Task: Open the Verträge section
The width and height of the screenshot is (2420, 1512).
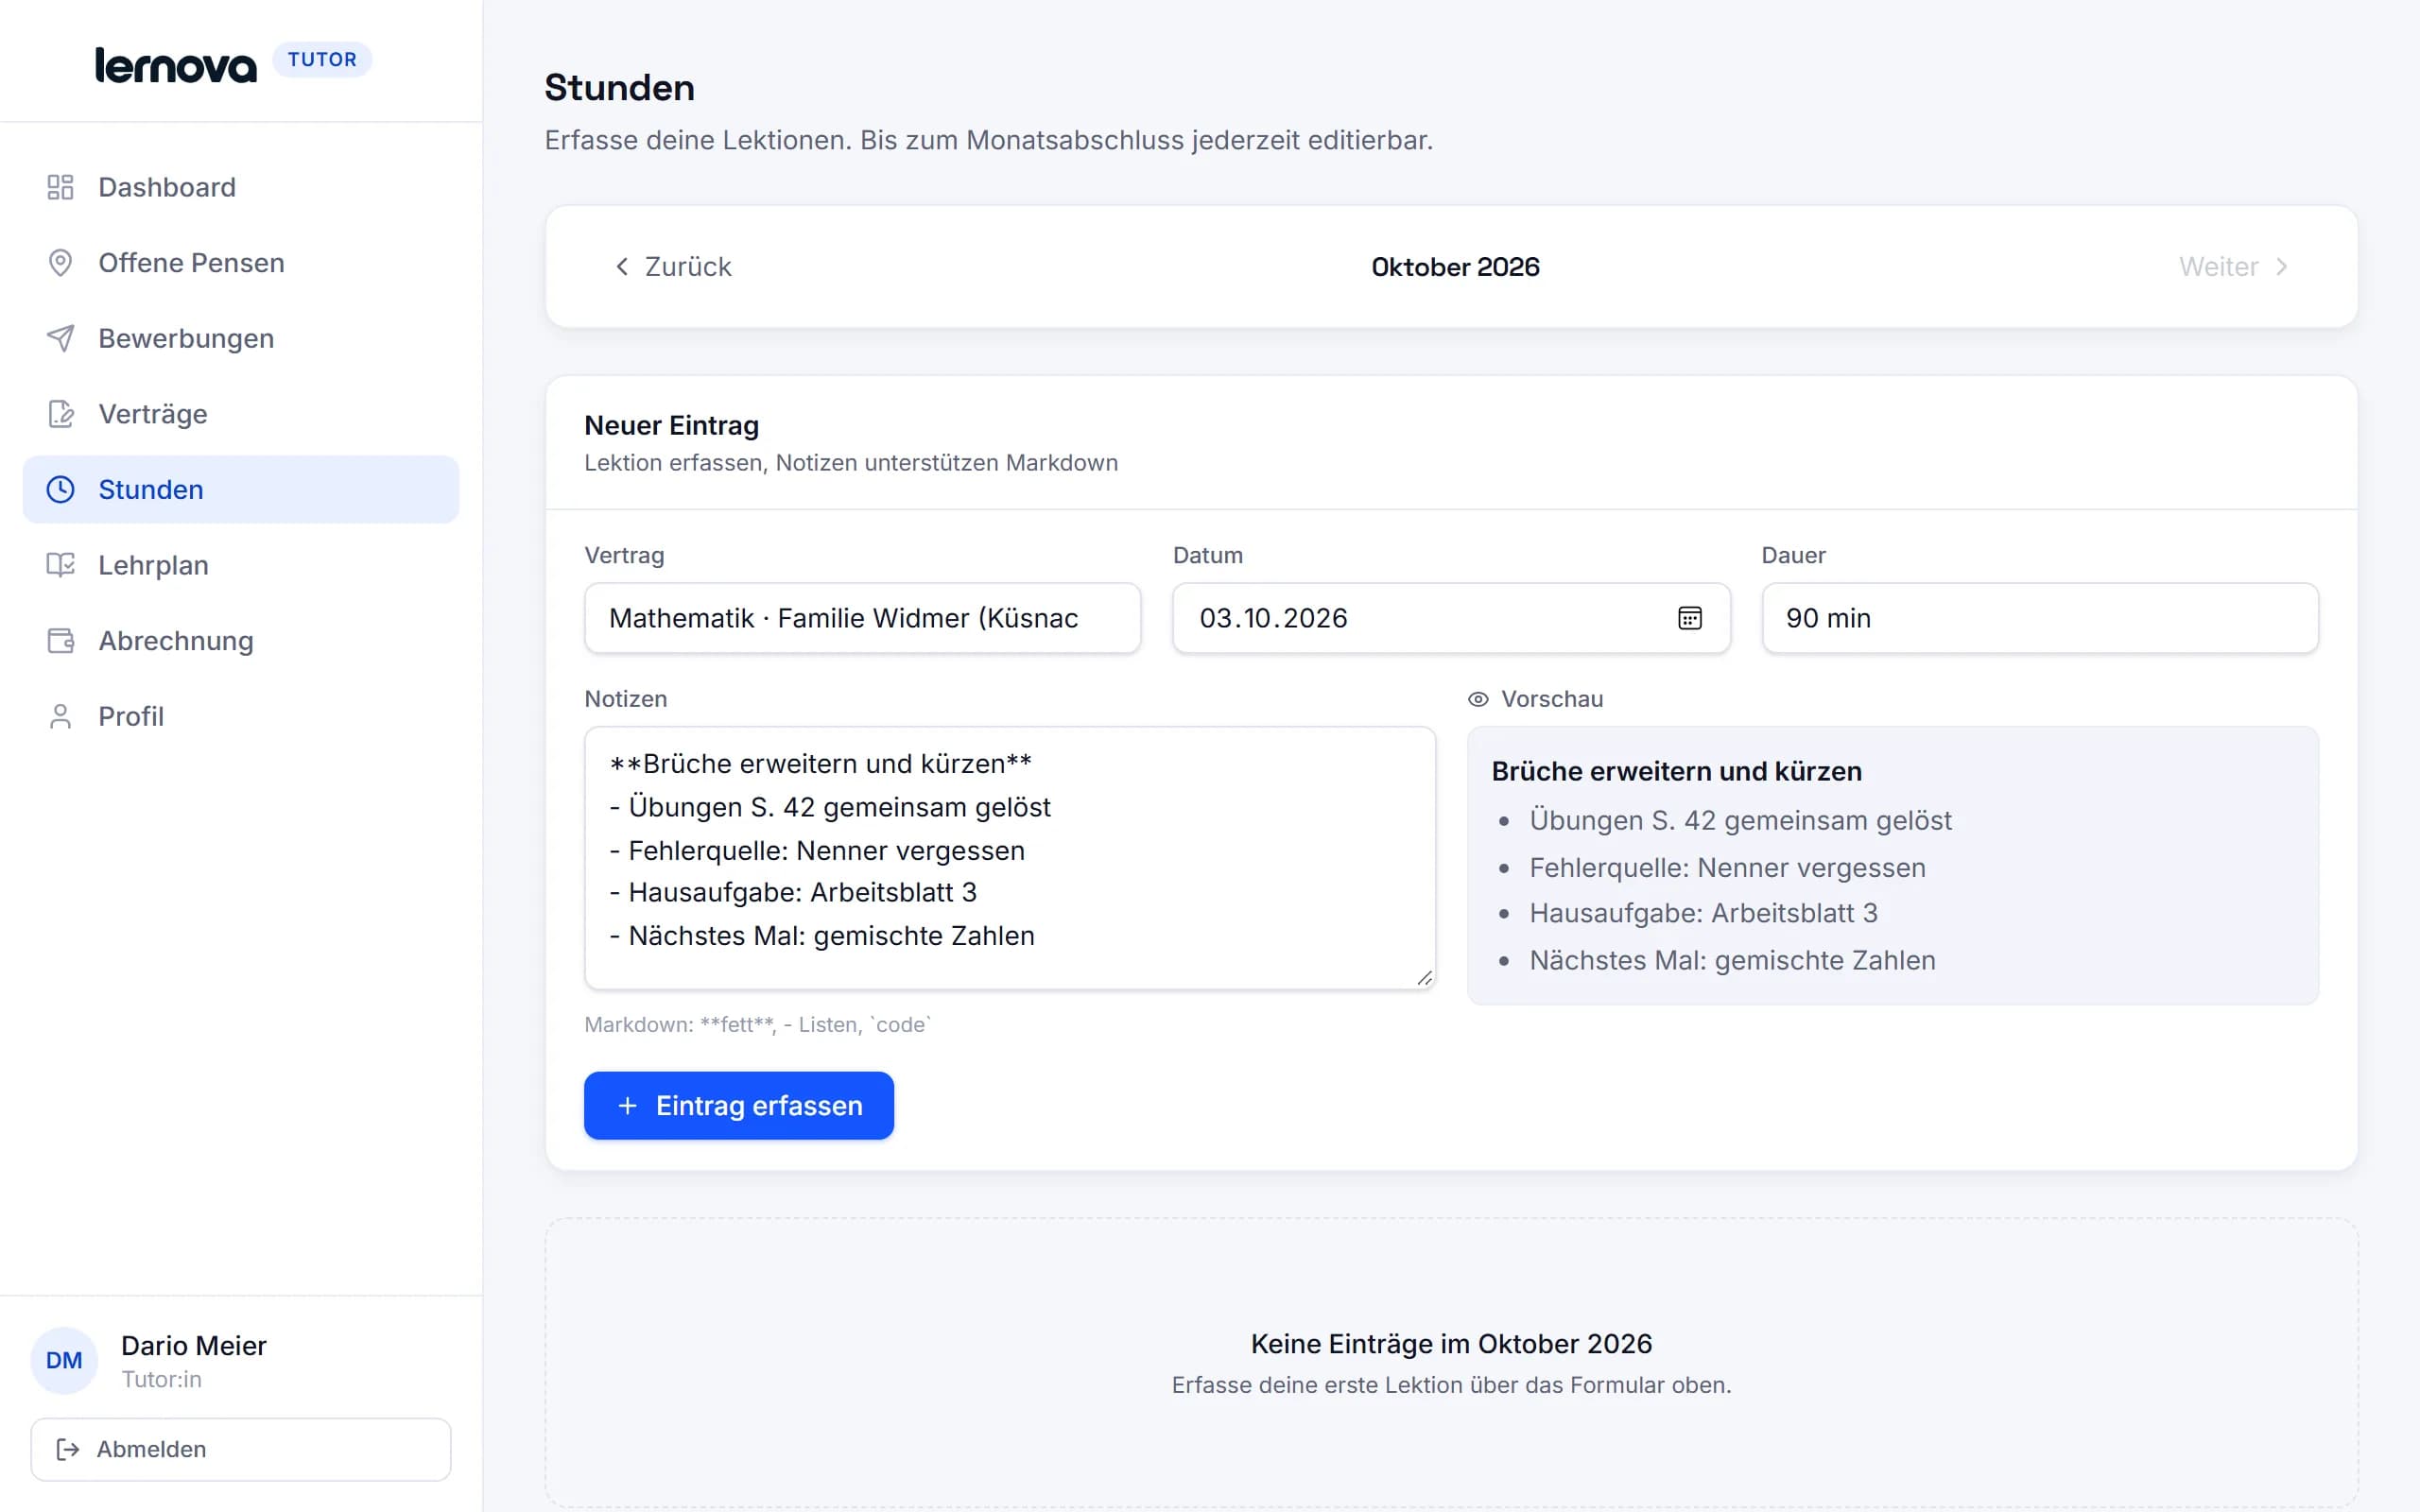Action: pos(241,414)
